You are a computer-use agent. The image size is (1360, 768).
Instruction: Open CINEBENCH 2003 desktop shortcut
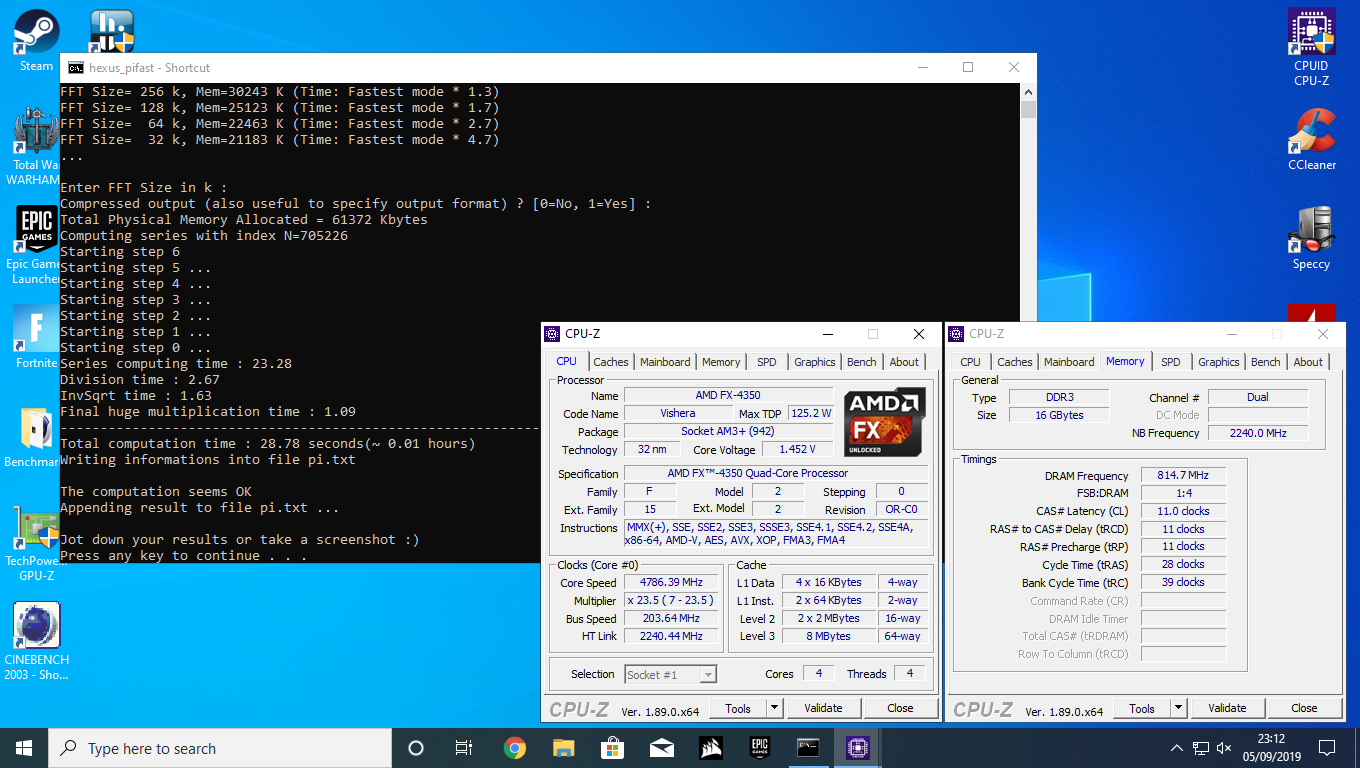point(36,642)
